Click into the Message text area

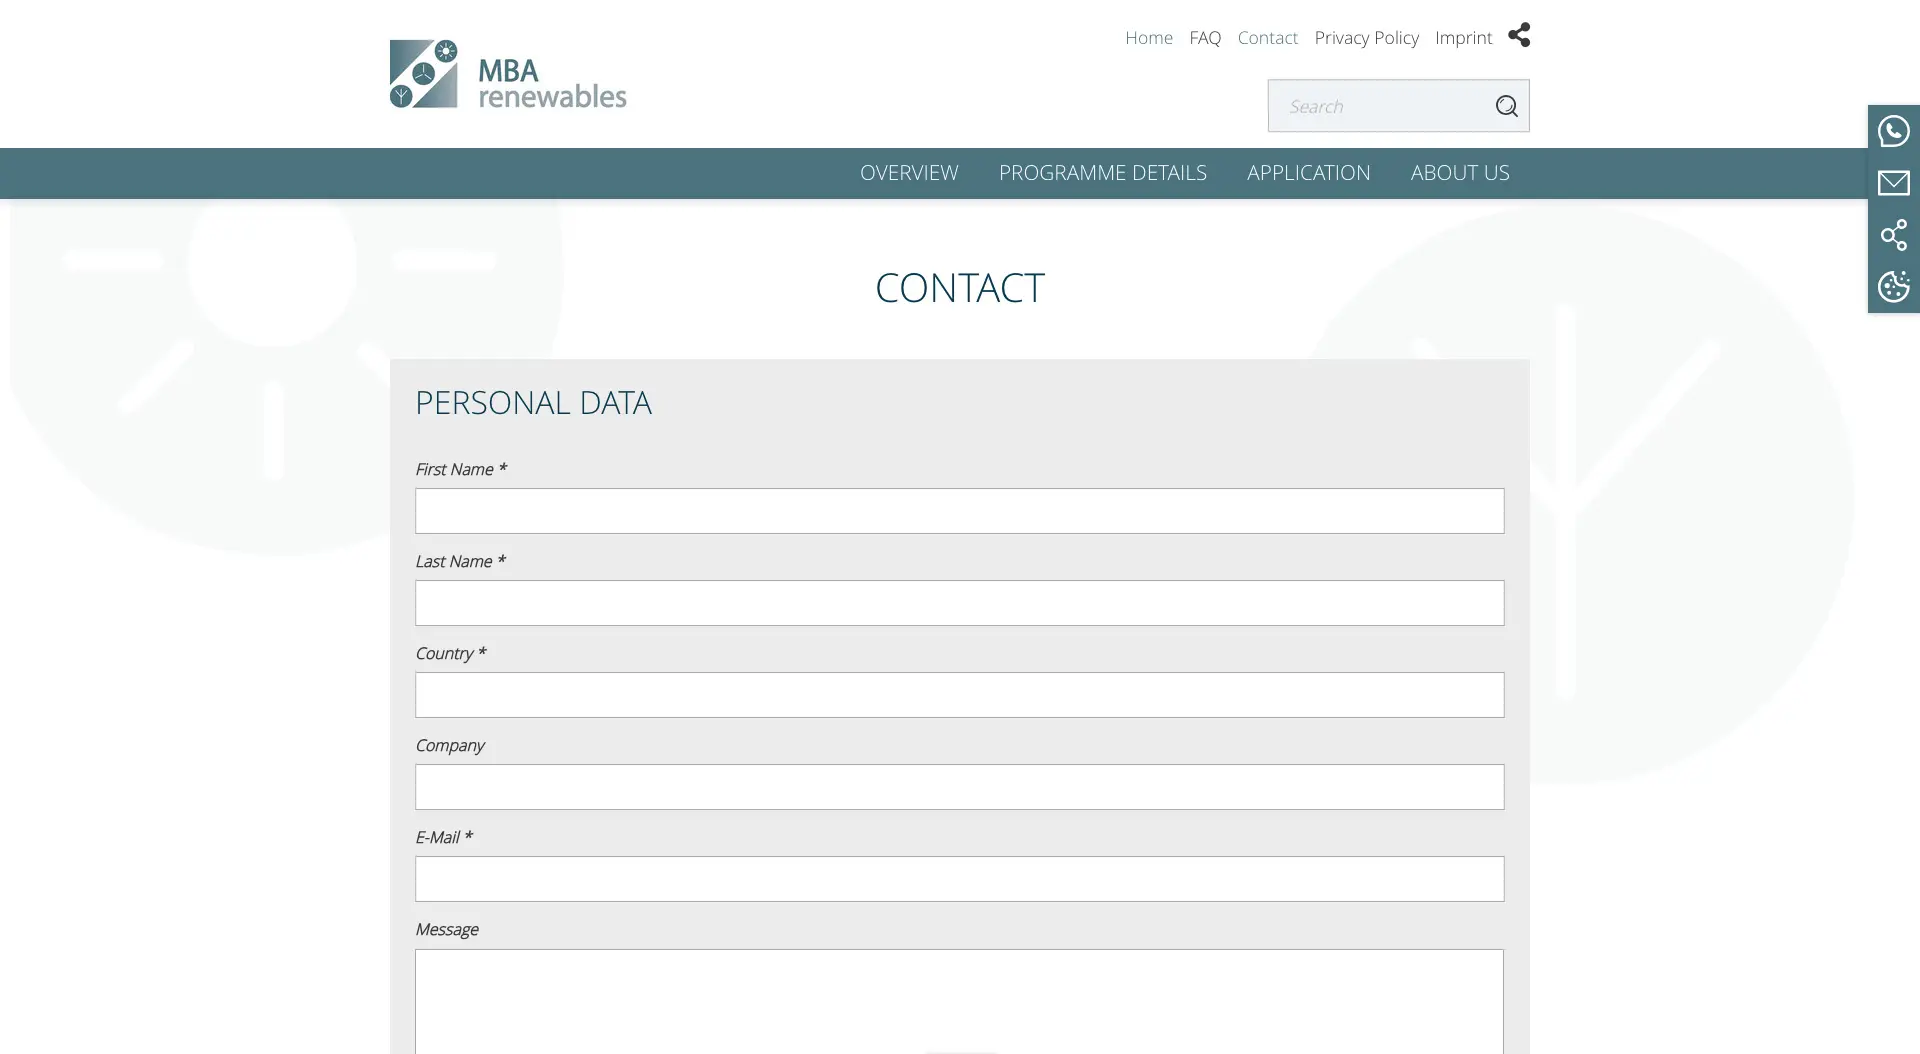point(959,1001)
